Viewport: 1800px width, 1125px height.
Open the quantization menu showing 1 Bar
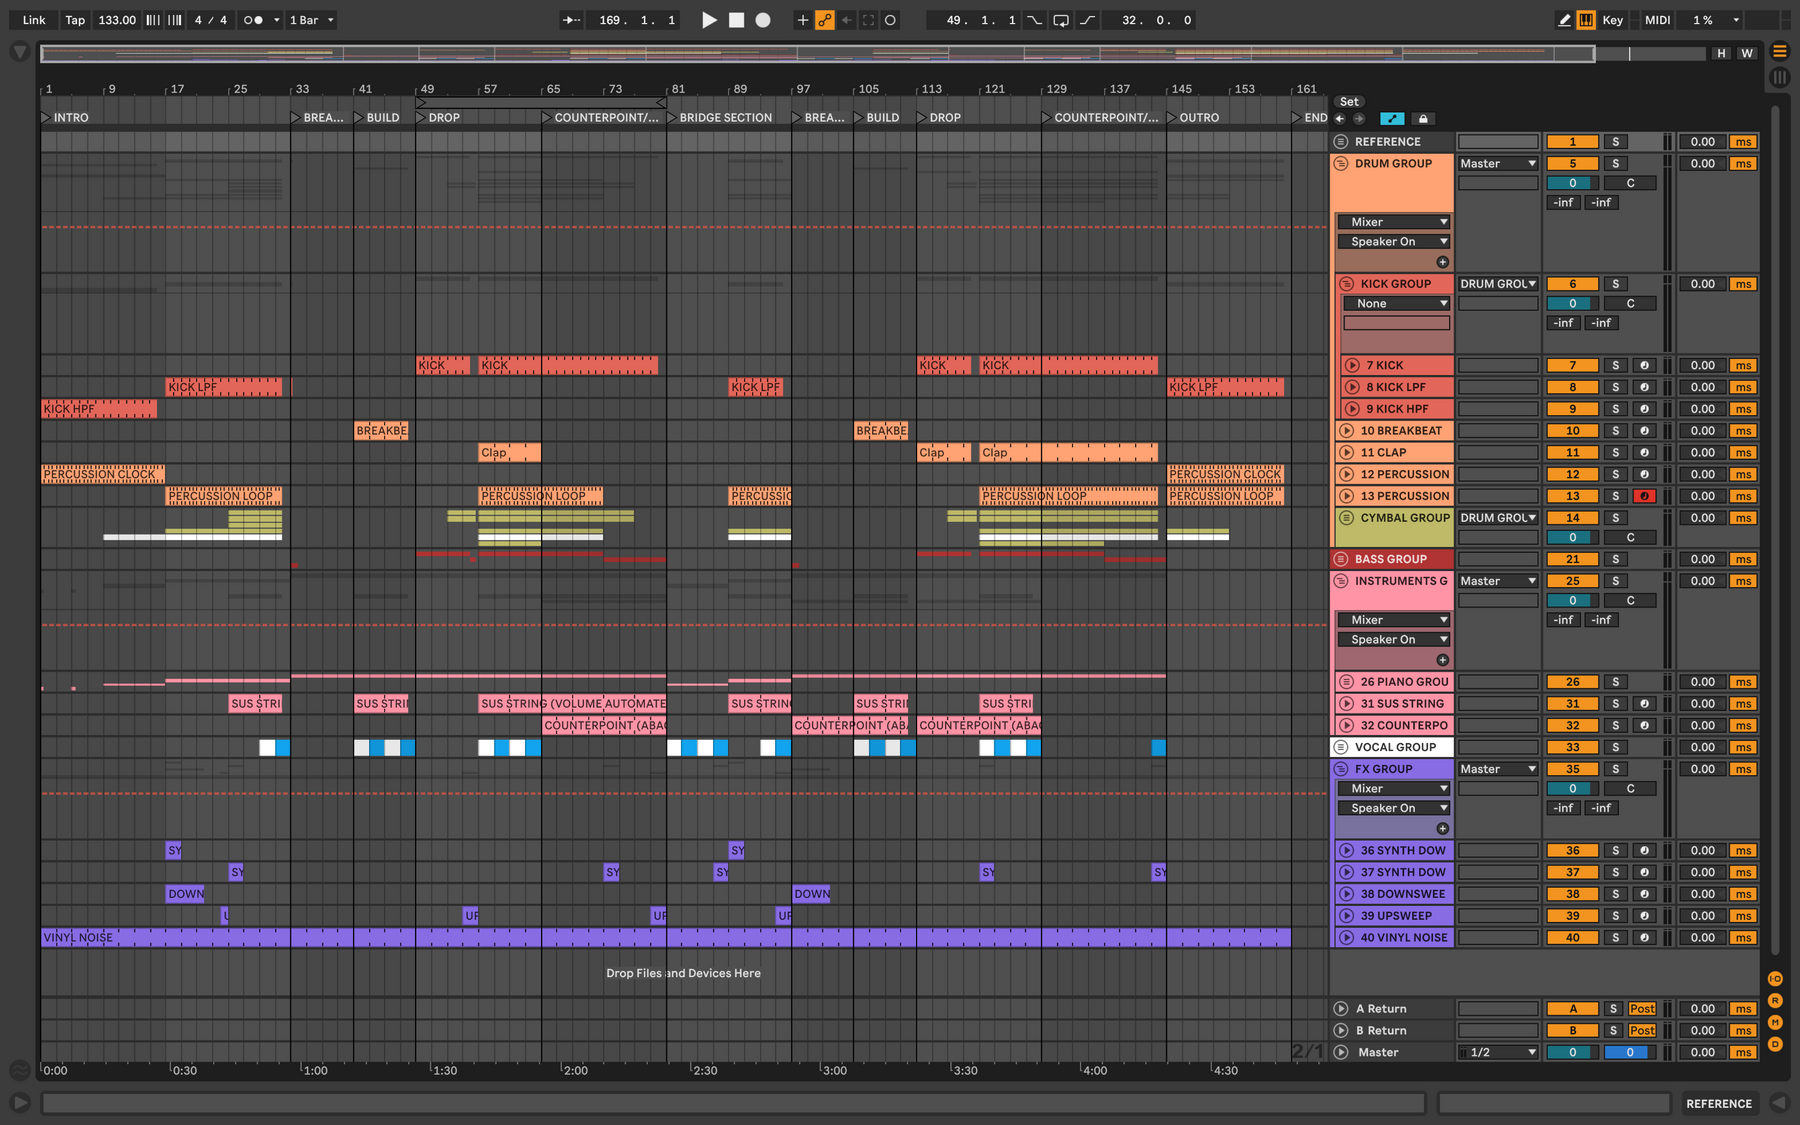click(x=311, y=20)
